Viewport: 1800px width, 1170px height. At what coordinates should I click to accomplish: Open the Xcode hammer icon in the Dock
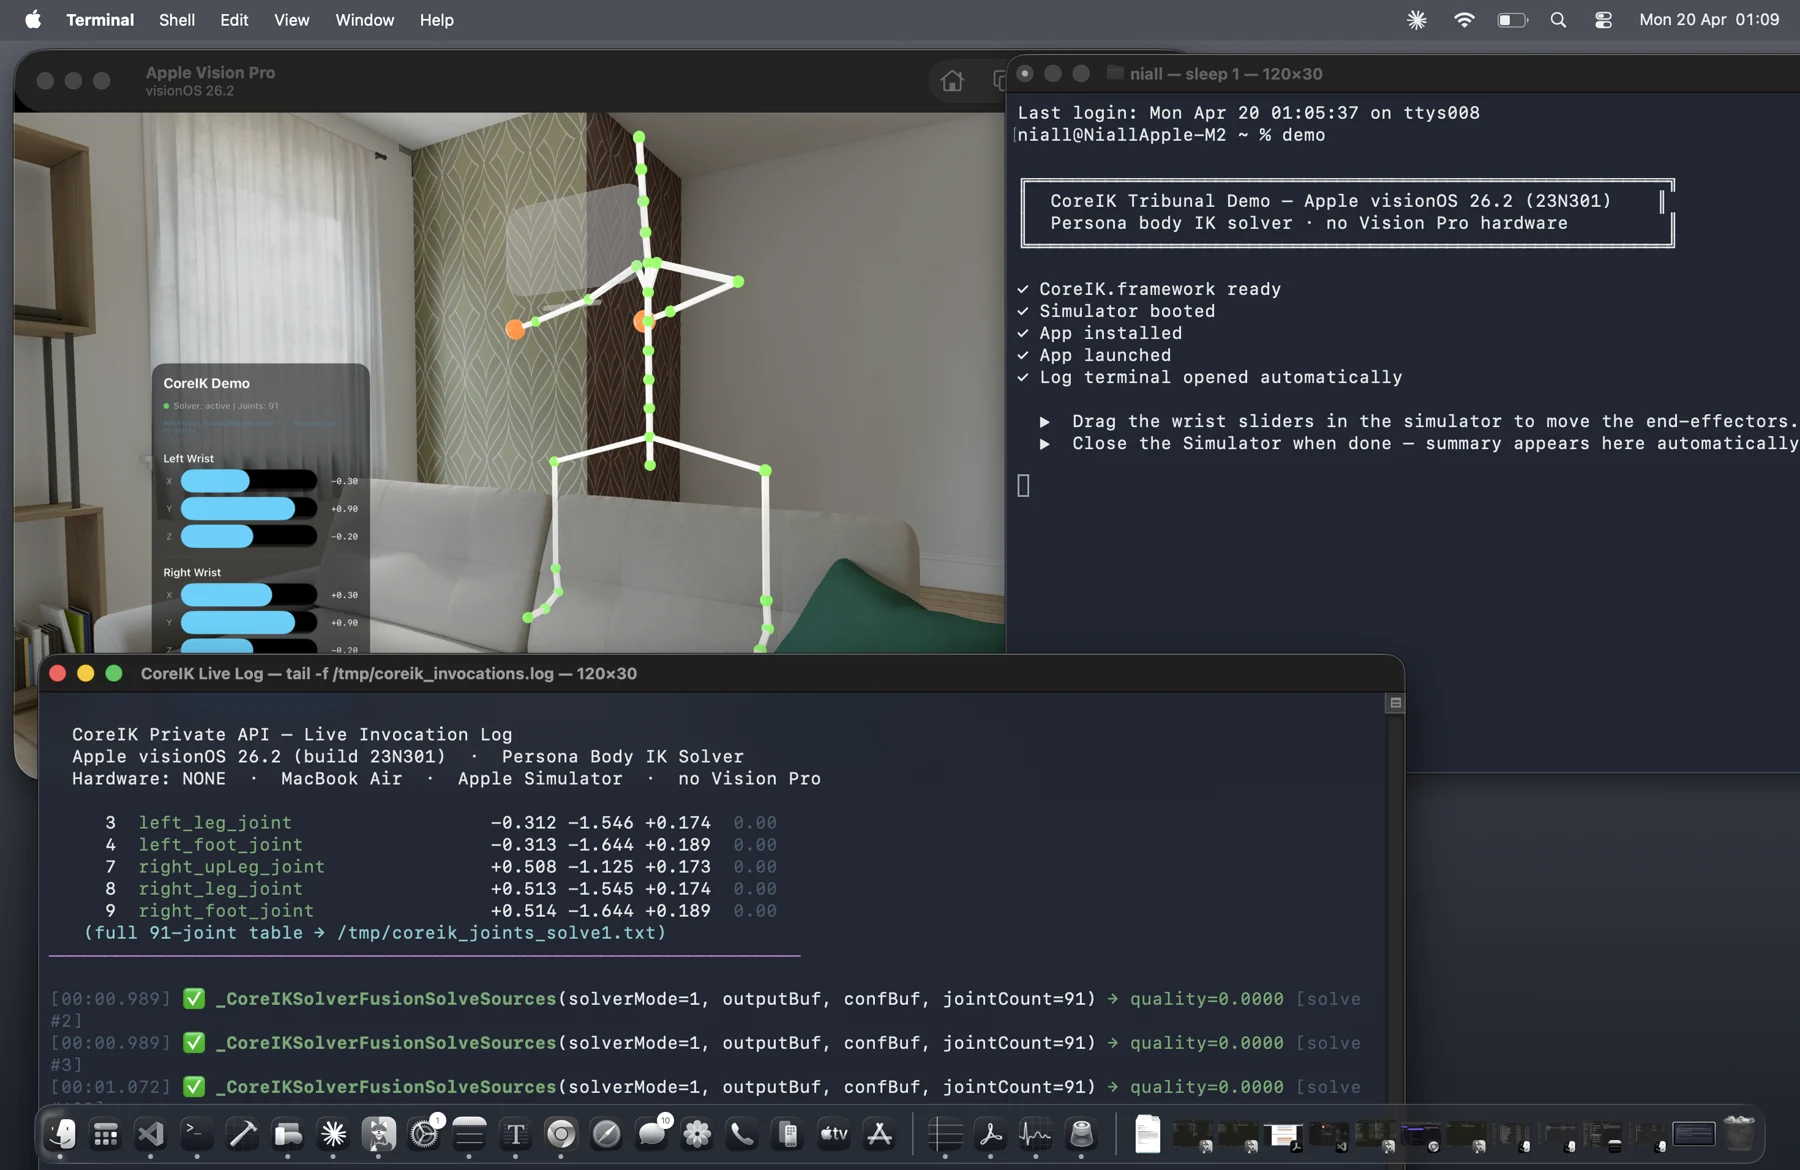pyautogui.click(x=242, y=1134)
